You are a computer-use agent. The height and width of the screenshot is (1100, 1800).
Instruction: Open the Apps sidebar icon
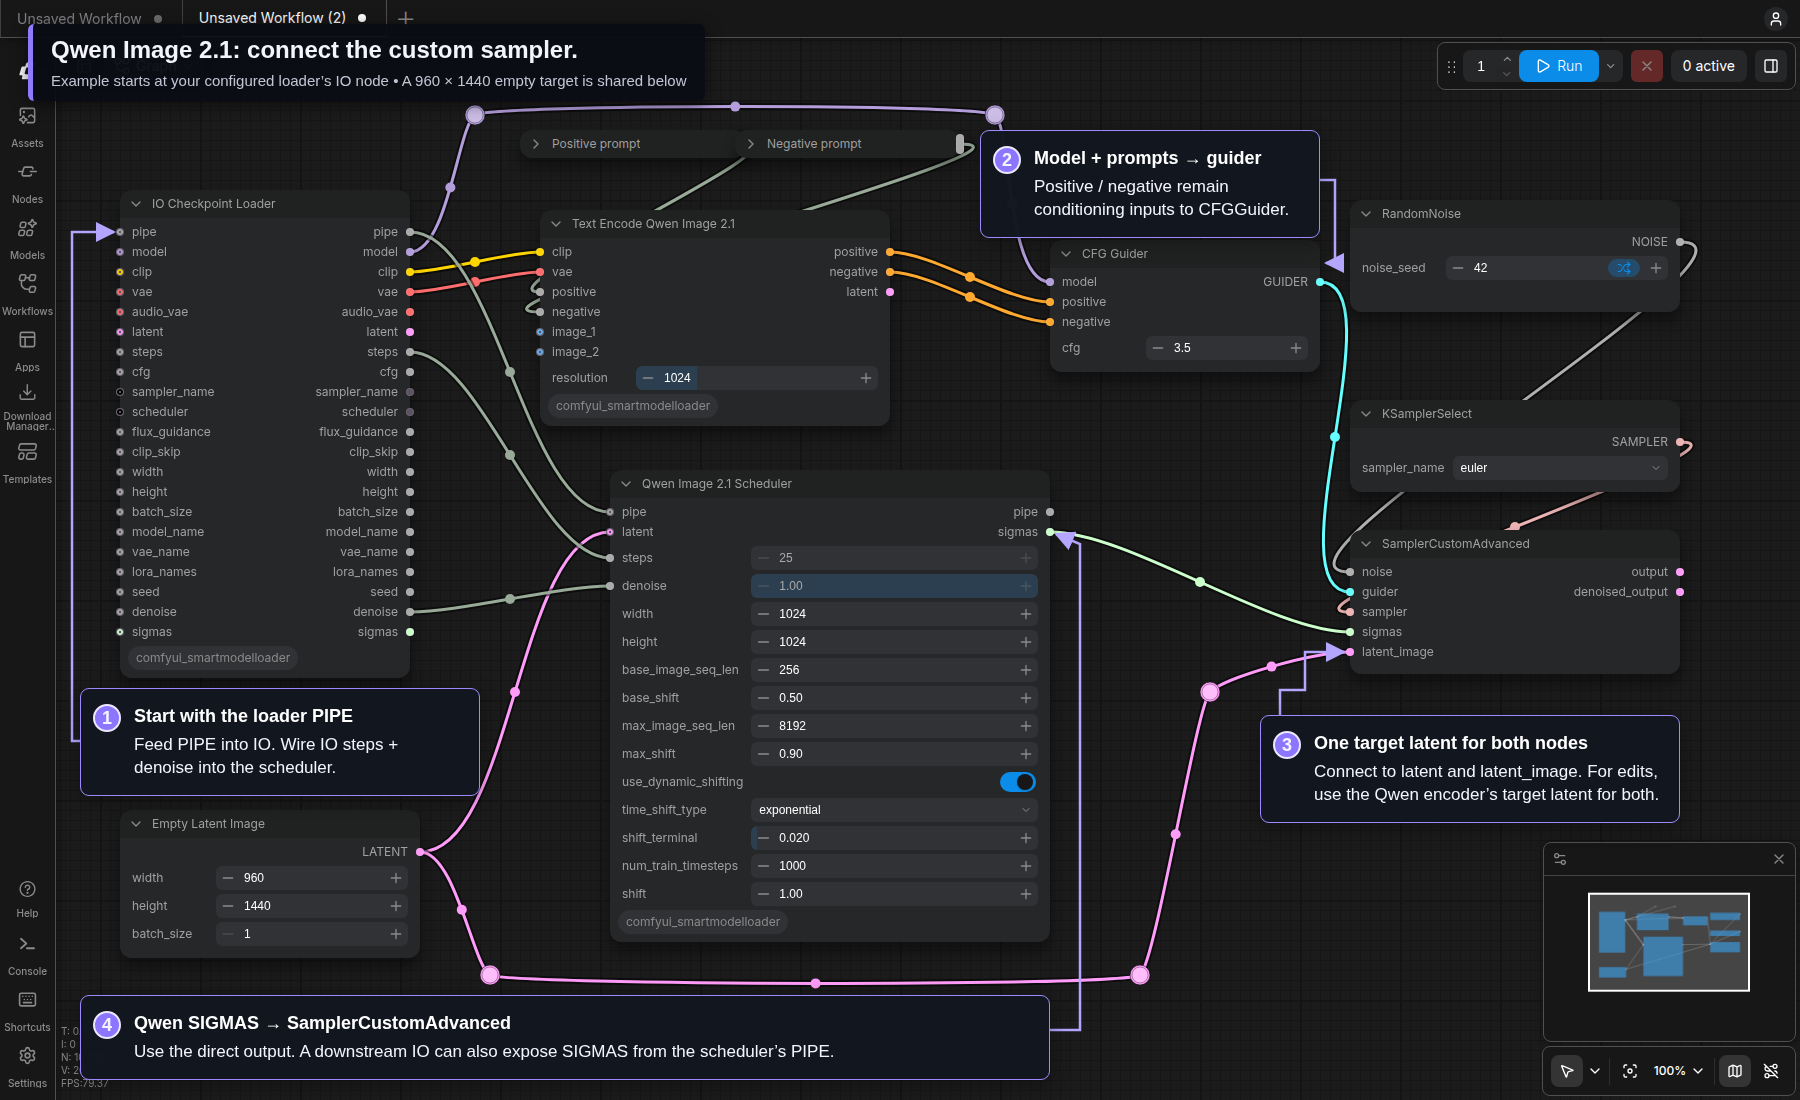pyautogui.click(x=27, y=350)
